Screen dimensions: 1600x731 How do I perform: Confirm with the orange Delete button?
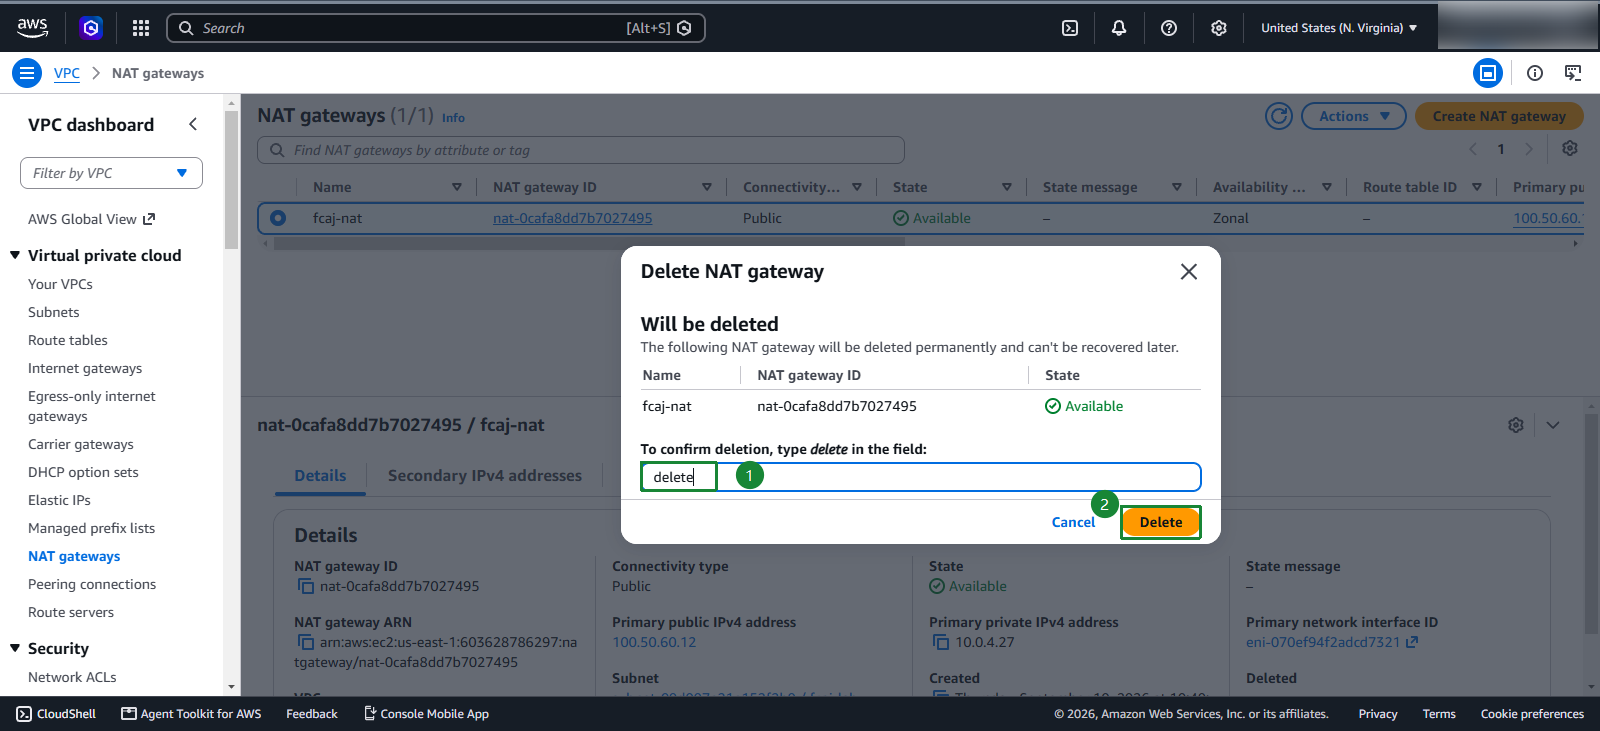click(1161, 522)
